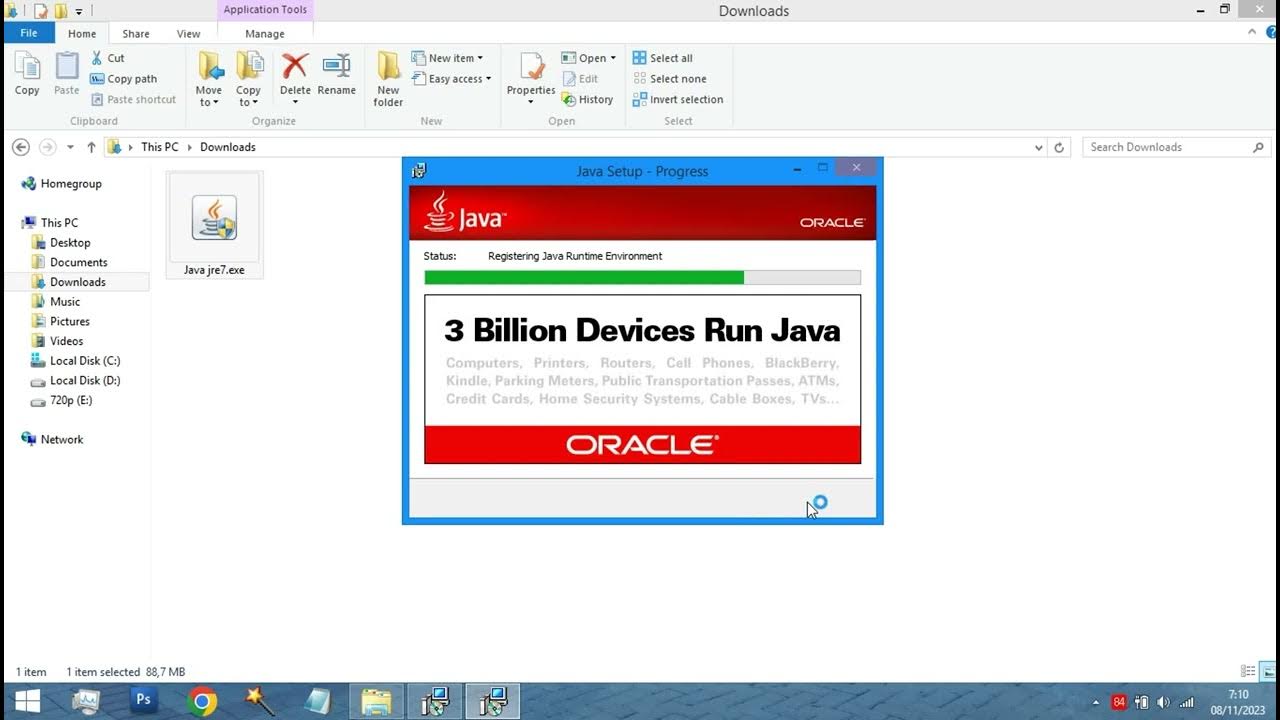Viewport: 1280px width, 720px height.
Task: Open the recent locations dropdown arrow
Action: coord(70,147)
